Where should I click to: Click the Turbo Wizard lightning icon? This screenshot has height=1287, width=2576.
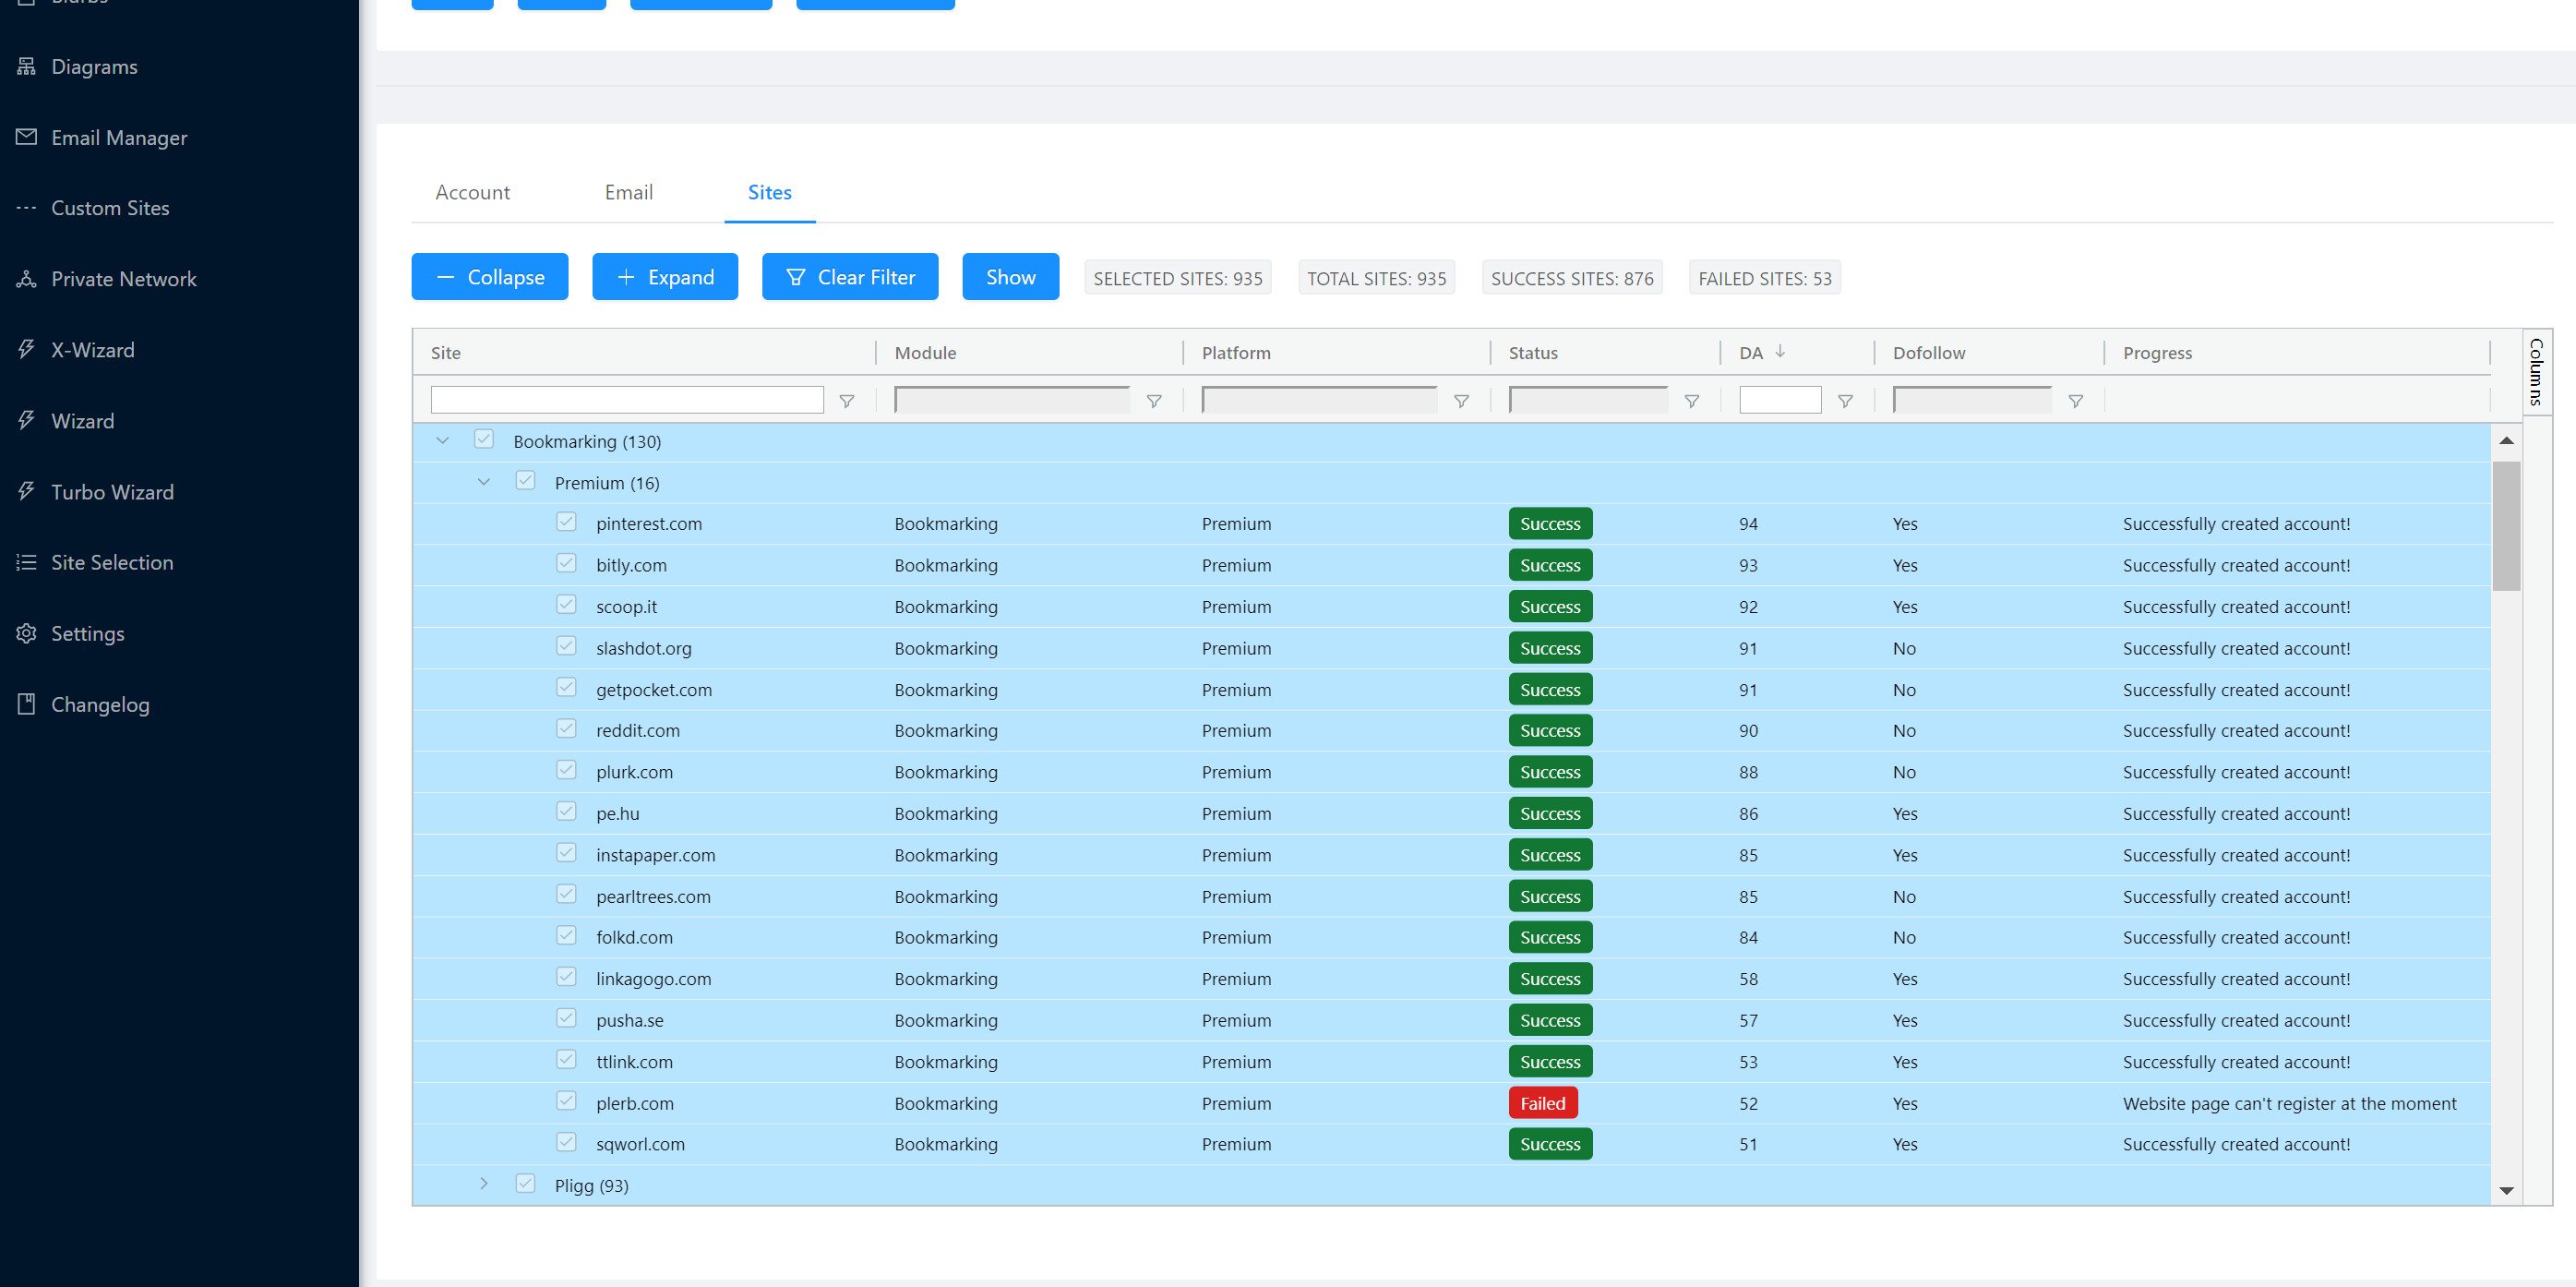tap(27, 492)
